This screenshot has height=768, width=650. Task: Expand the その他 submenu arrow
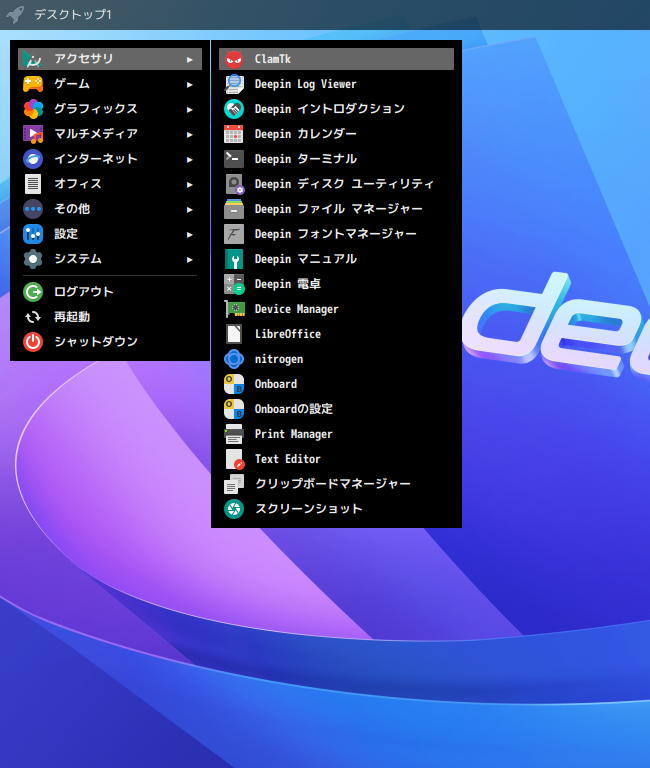pyautogui.click(x=190, y=210)
